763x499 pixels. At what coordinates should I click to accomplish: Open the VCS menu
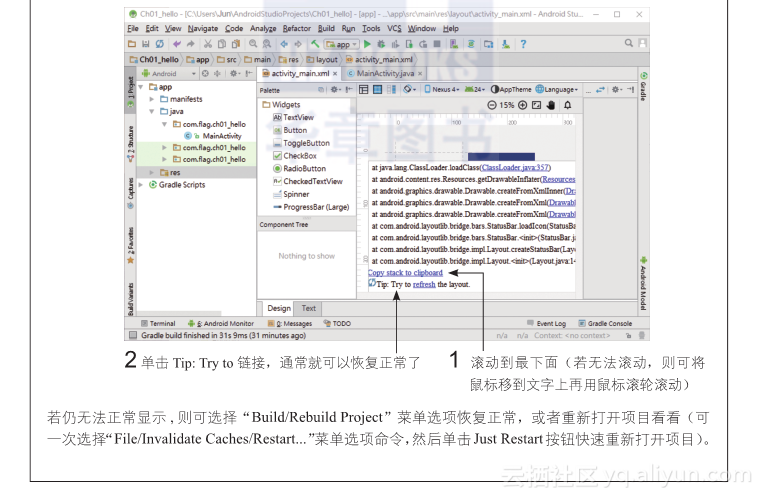[395, 29]
